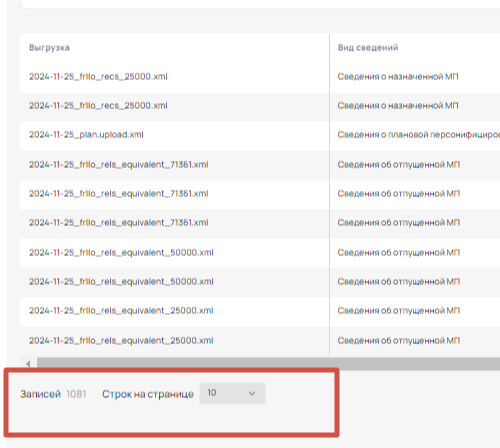The width and height of the screenshot is (500, 448).
Task: Click the Записей 1081 record count
Action: tap(53, 394)
